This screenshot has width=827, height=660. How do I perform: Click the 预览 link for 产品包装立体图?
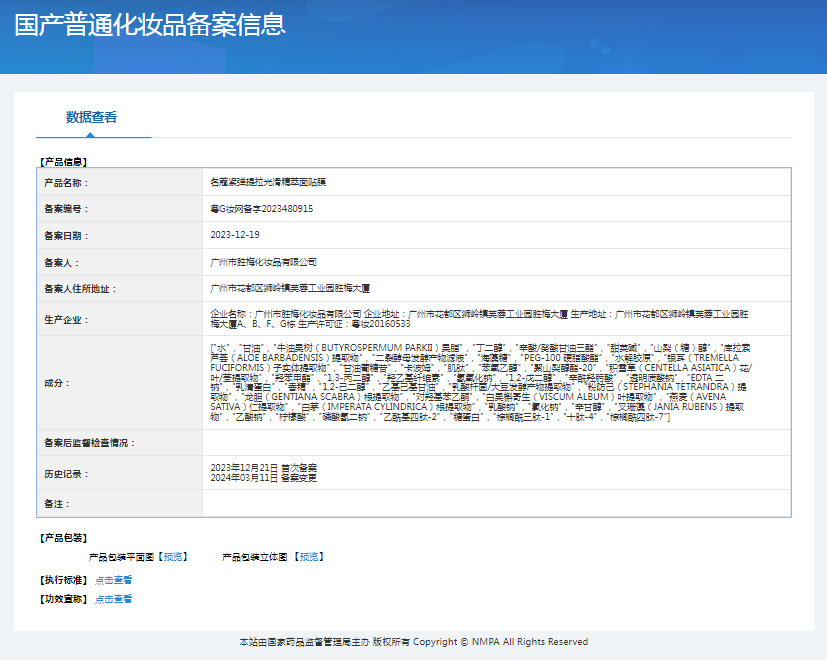point(309,557)
